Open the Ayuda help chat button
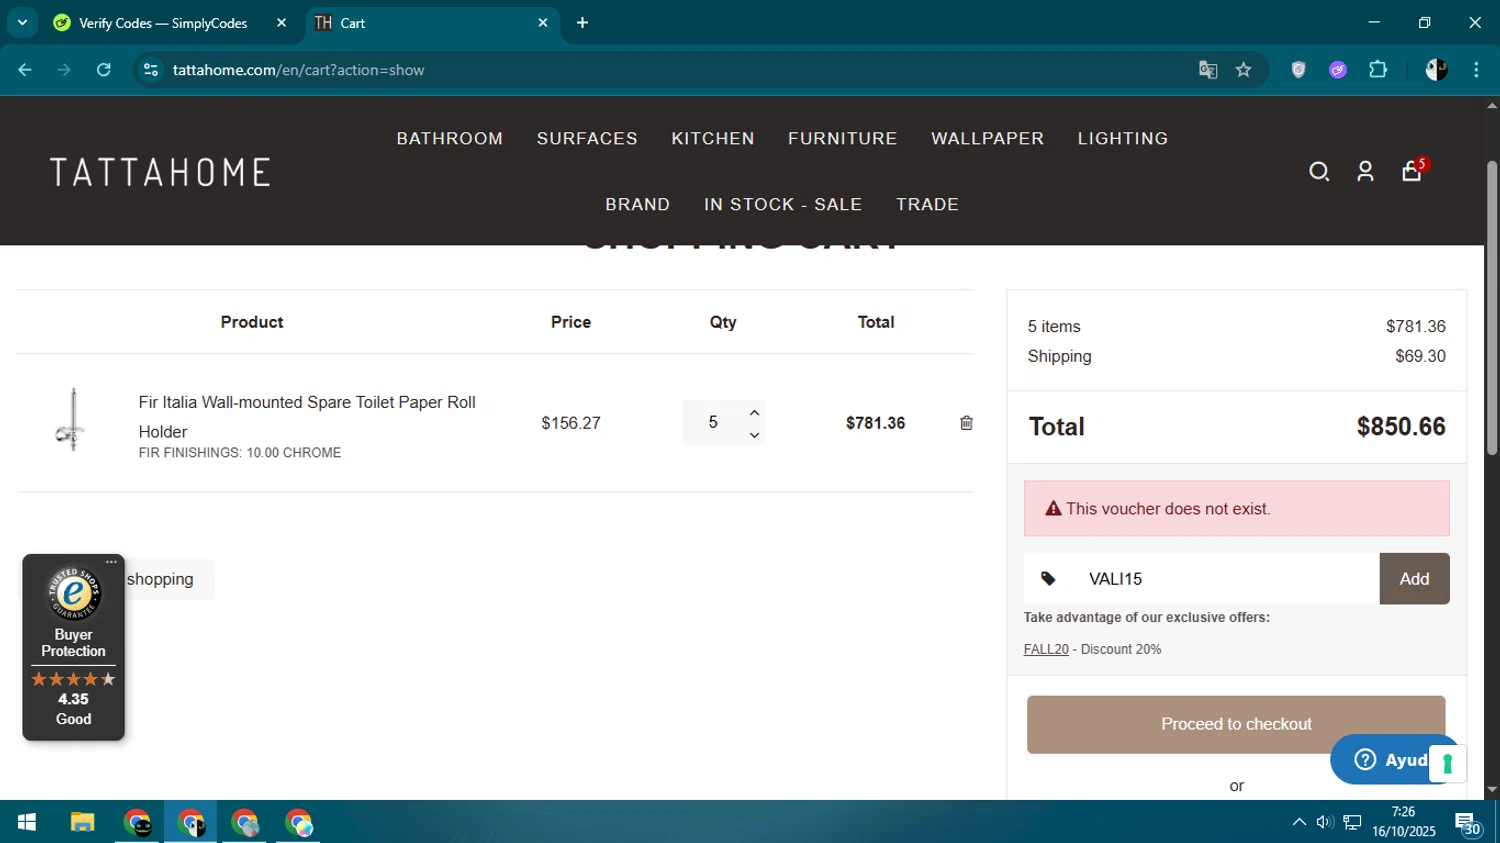Screen dimensions: 1500x843 [1390, 760]
